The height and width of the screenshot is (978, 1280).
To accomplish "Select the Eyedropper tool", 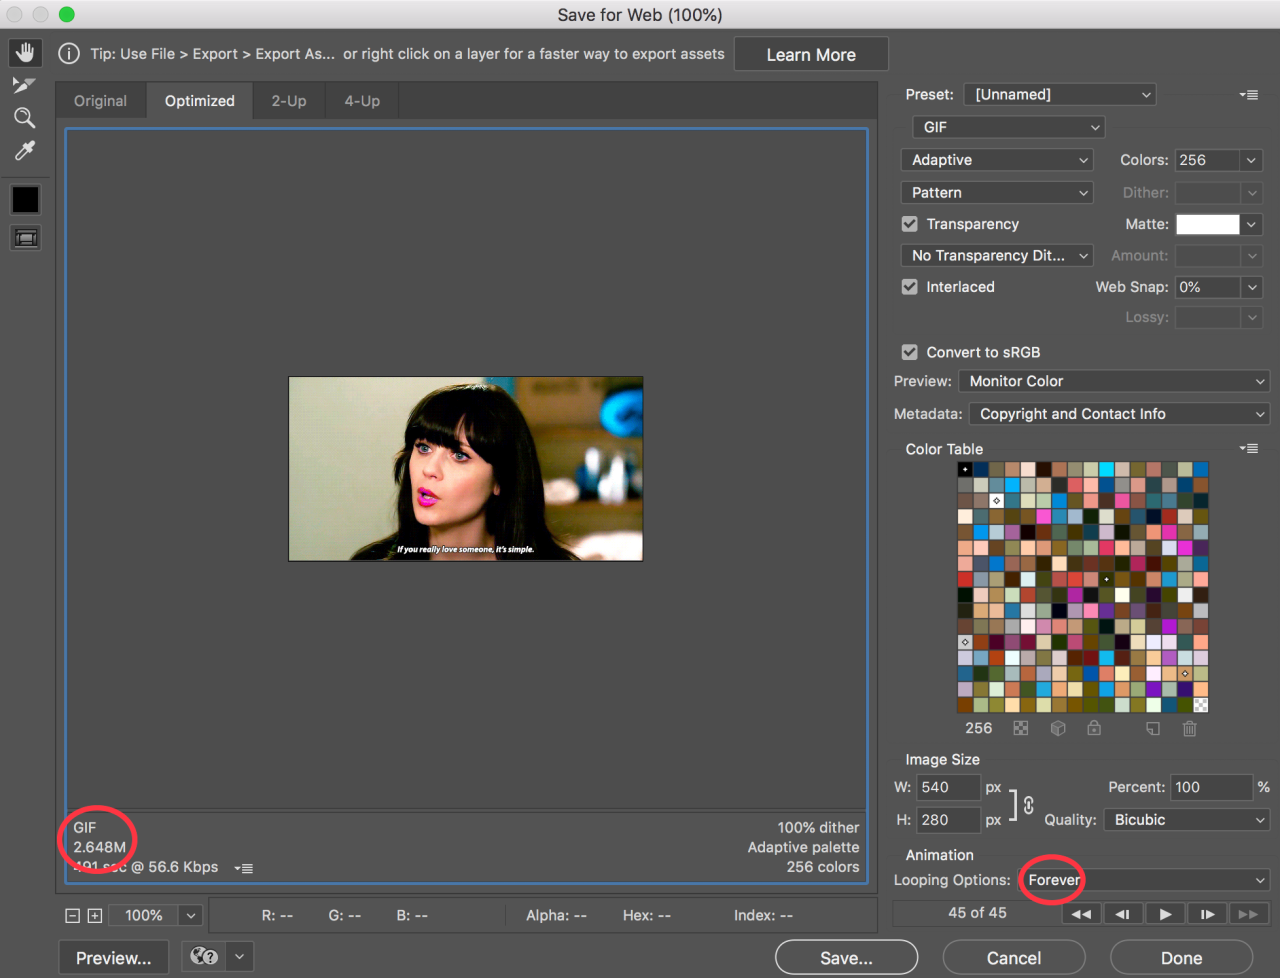I will click(25, 151).
